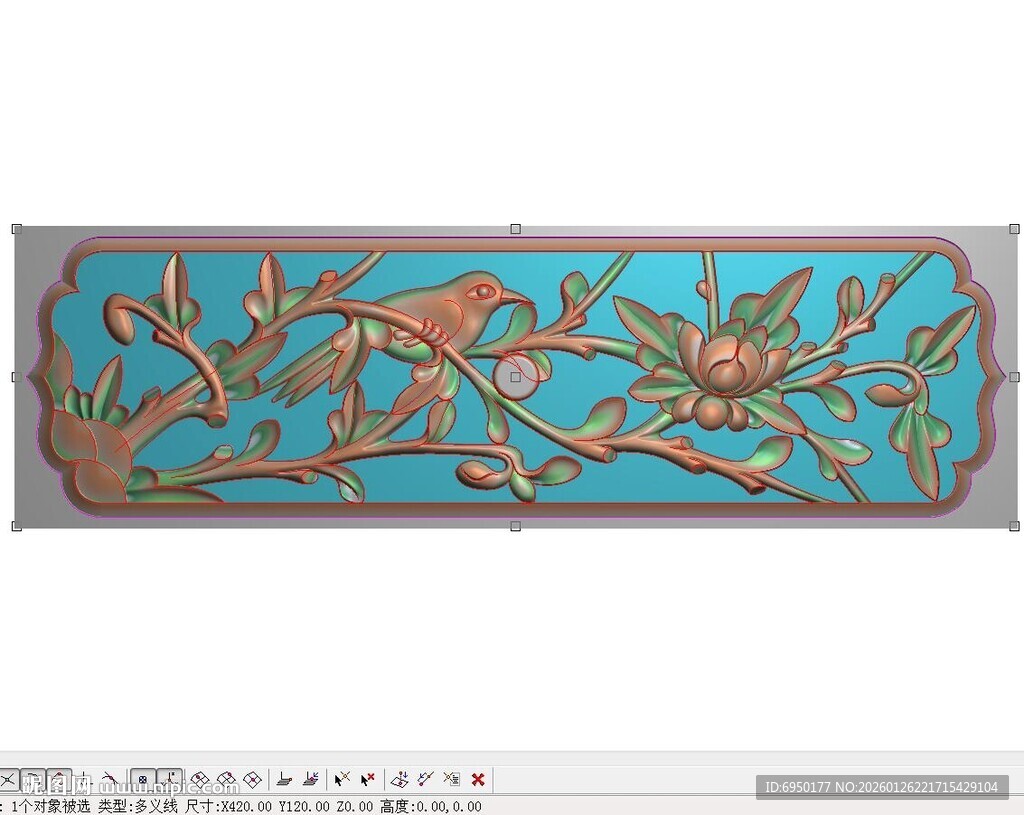Toggle the pressed crosshair point snap button
This screenshot has width=1024, height=815.
[x=170, y=779]
